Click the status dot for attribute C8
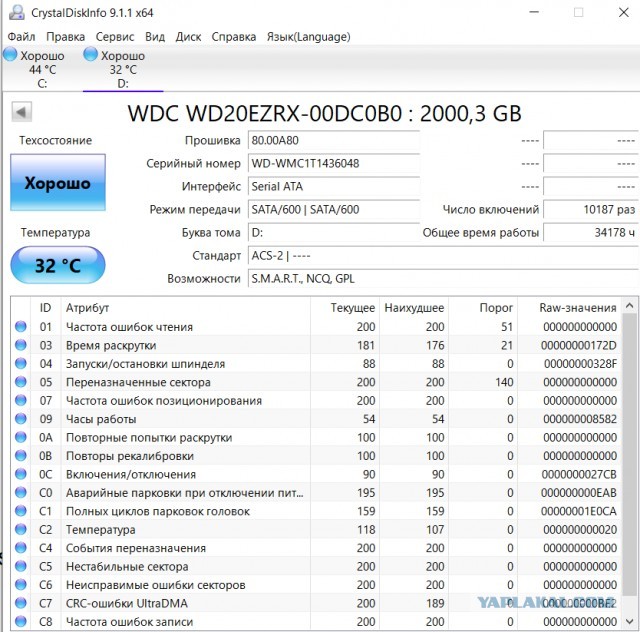Viewport: 640px width, 632px height. (21, 621)
